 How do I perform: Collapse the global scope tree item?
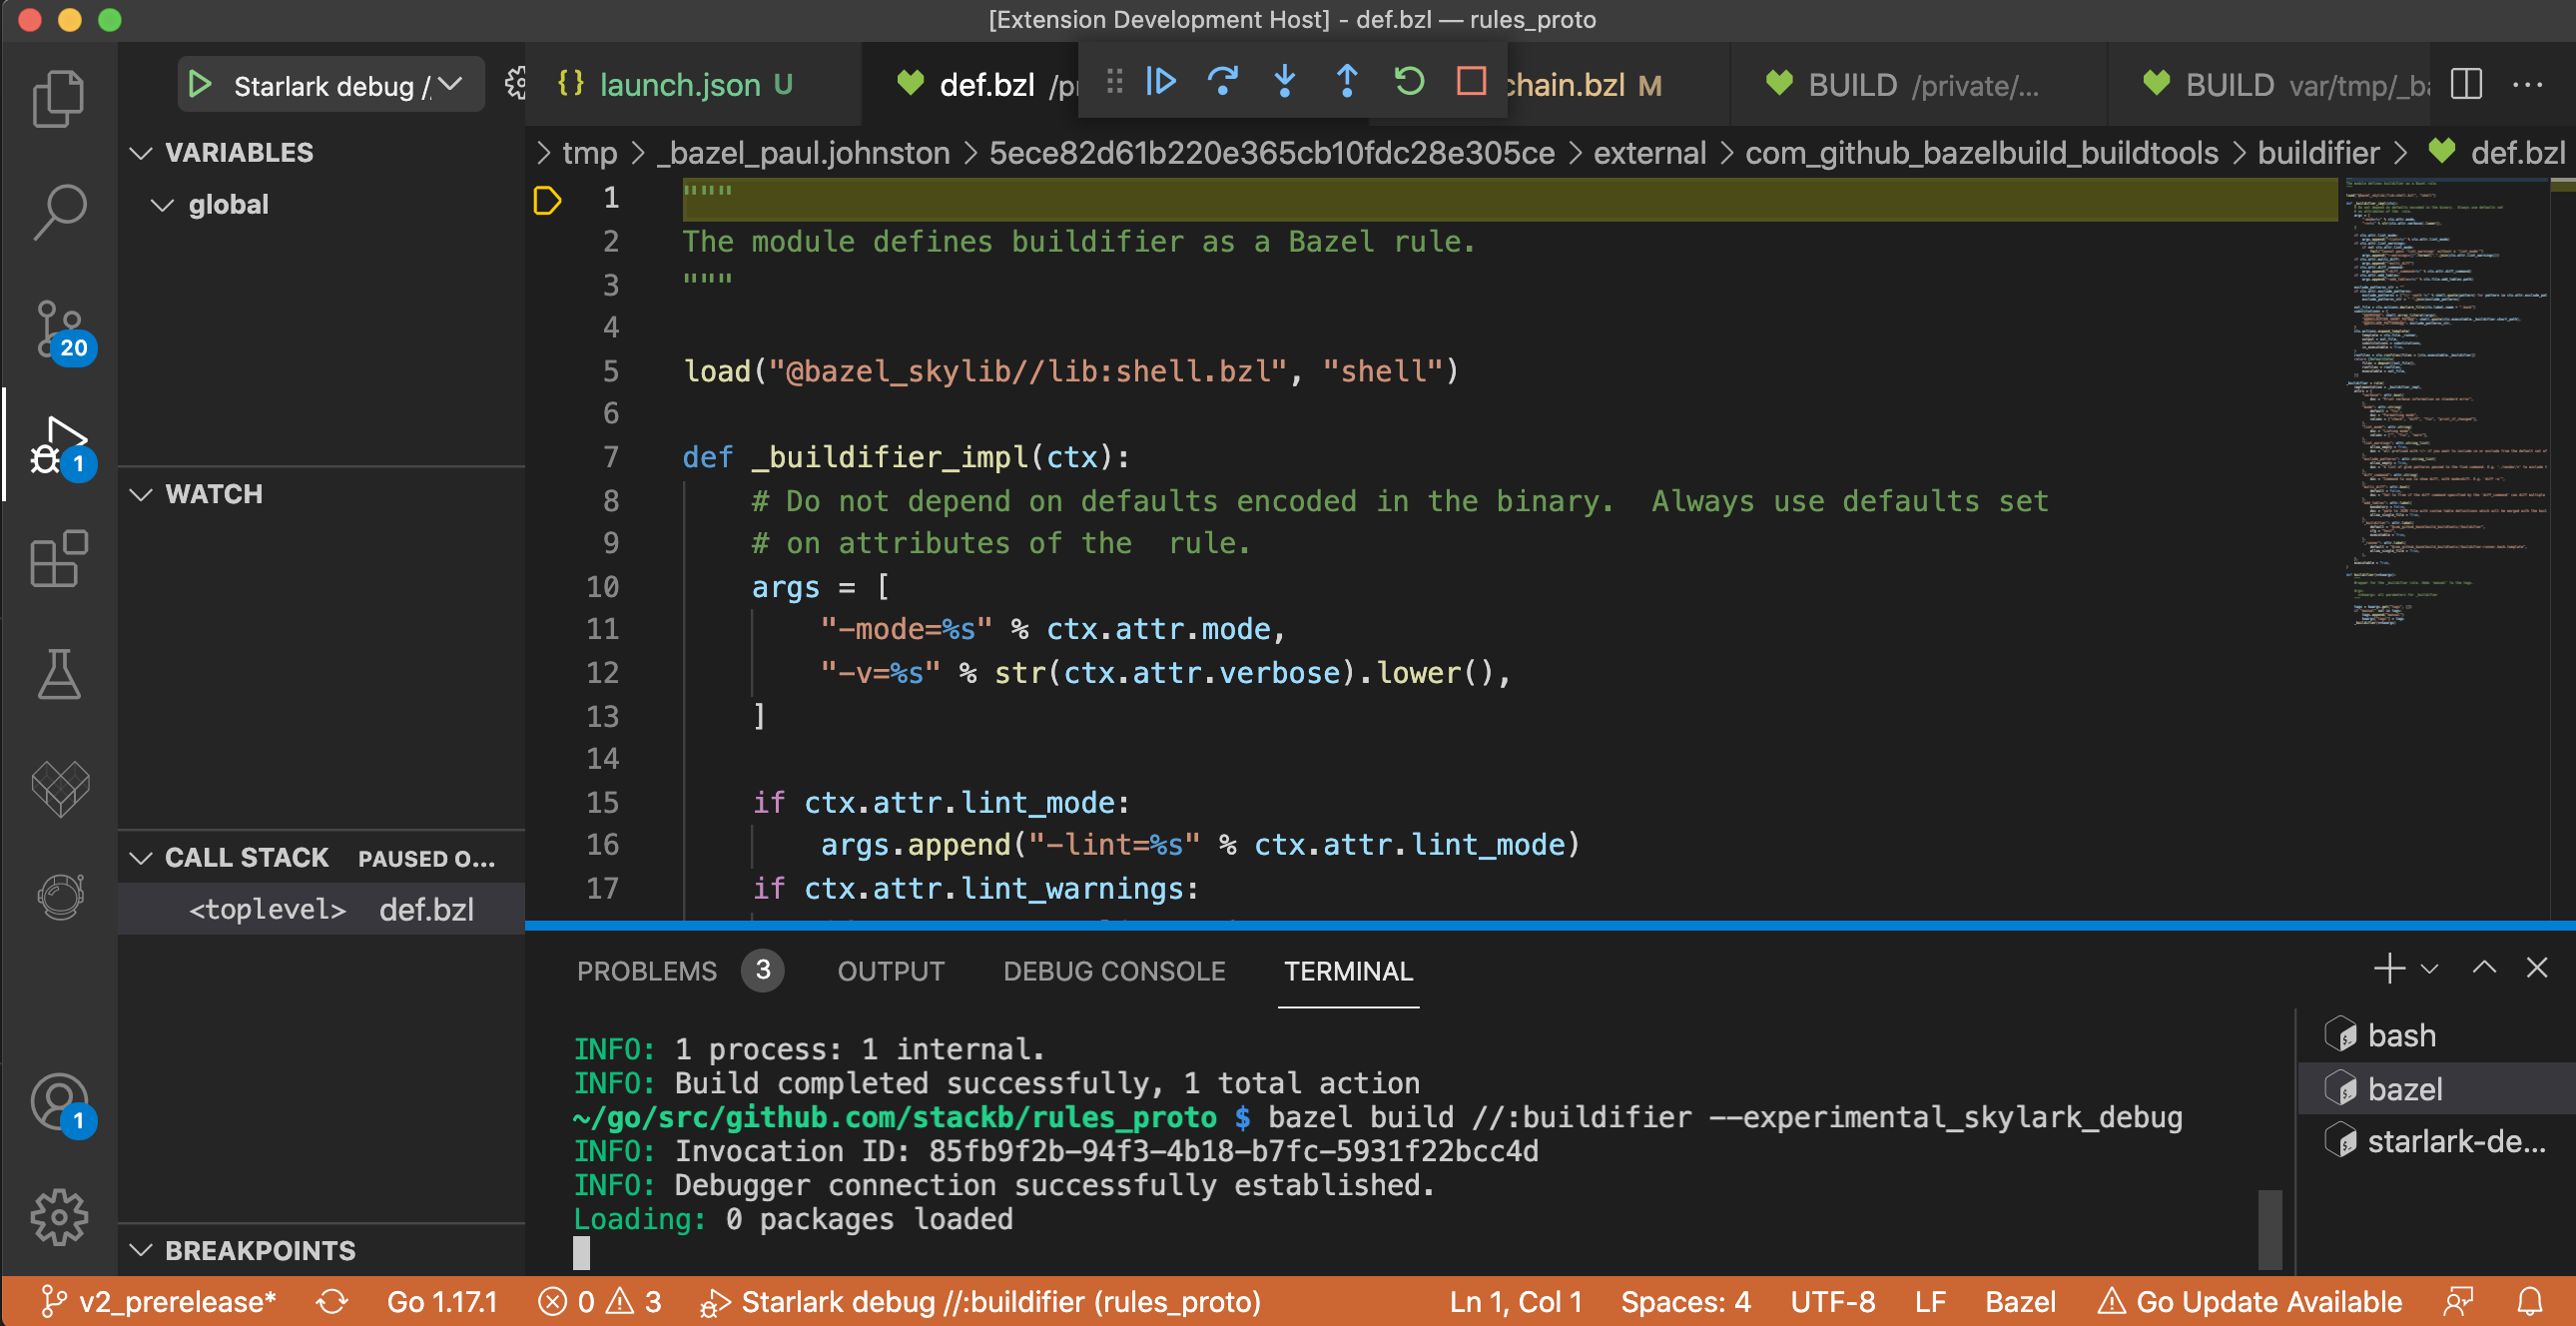pos(161,205)
